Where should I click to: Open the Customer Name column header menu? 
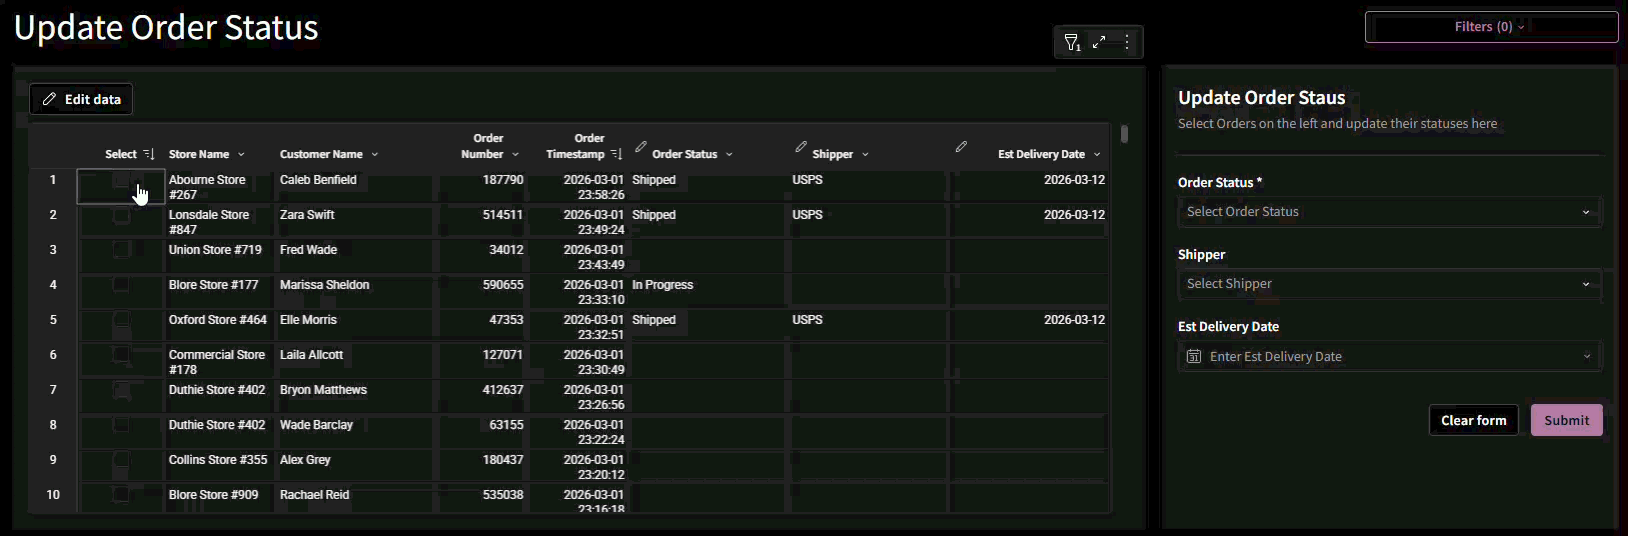point(375,155)
